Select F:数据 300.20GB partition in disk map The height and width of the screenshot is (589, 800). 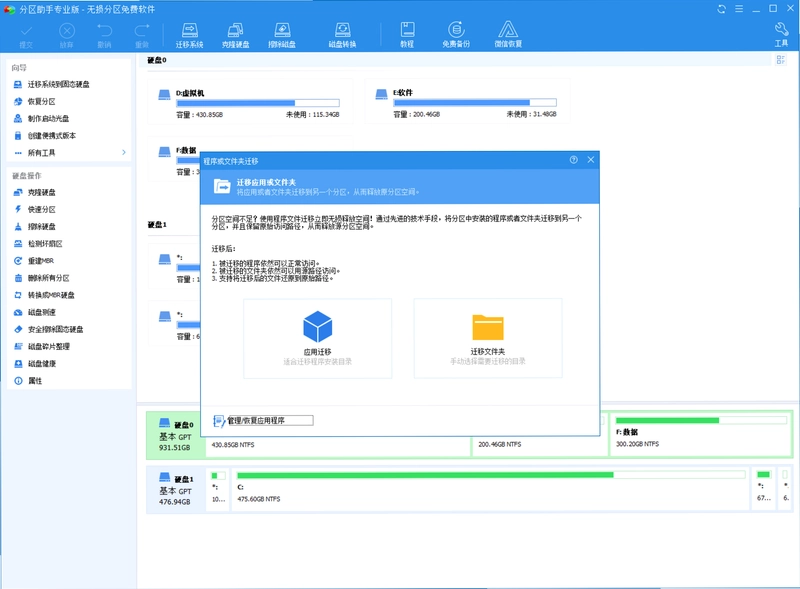701,434
